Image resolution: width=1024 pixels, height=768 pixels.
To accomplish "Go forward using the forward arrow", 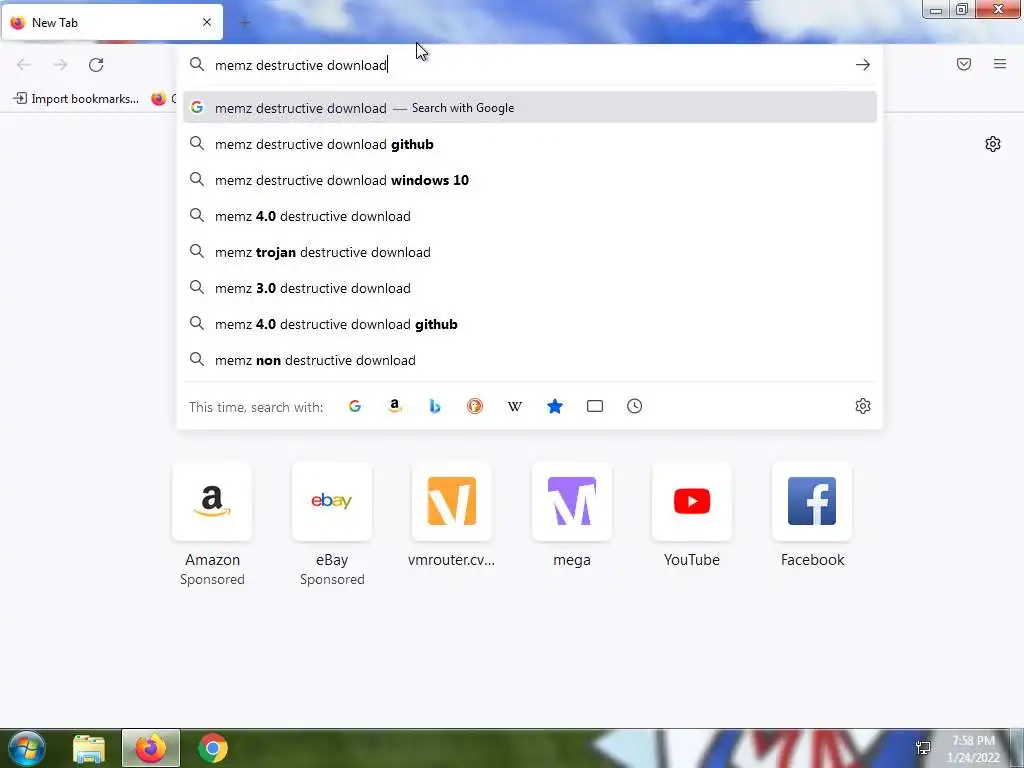I will pyautogui.click(x=60, y=65).
